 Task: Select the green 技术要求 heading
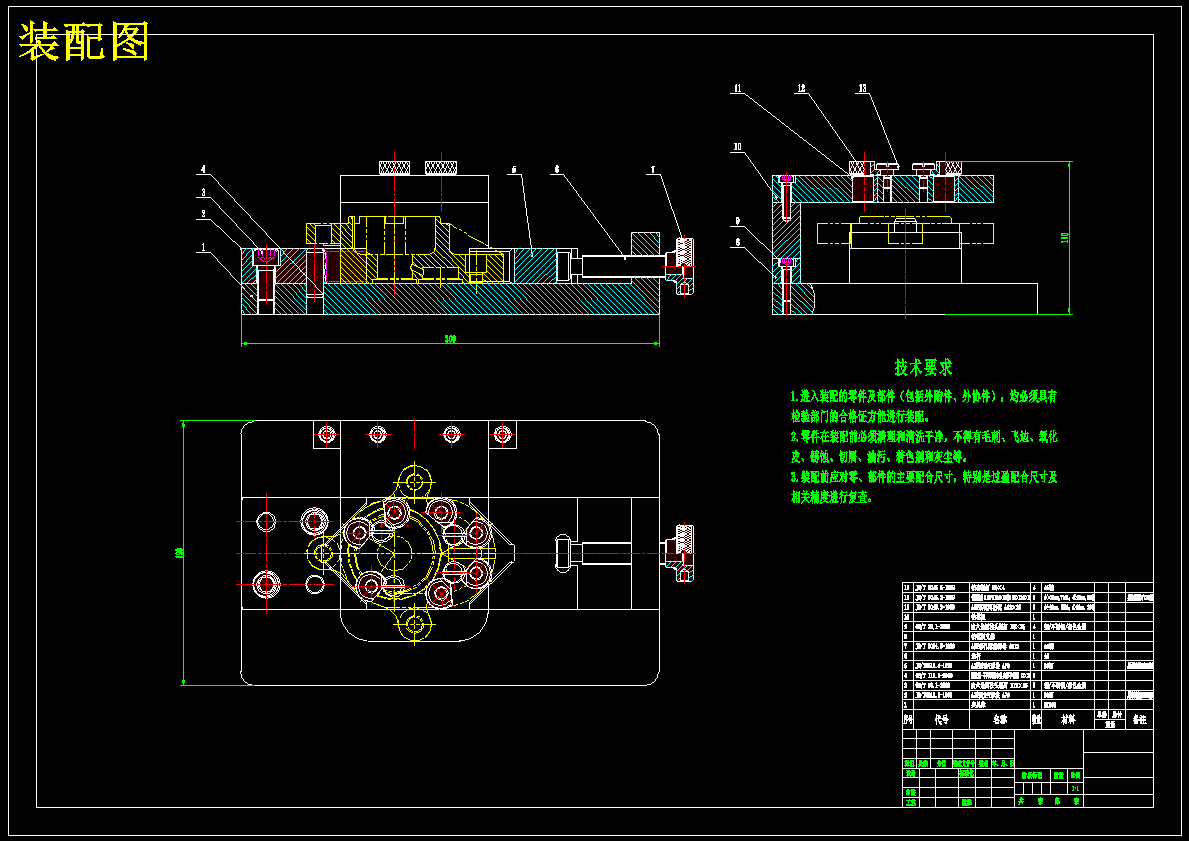tap(923, 368)
